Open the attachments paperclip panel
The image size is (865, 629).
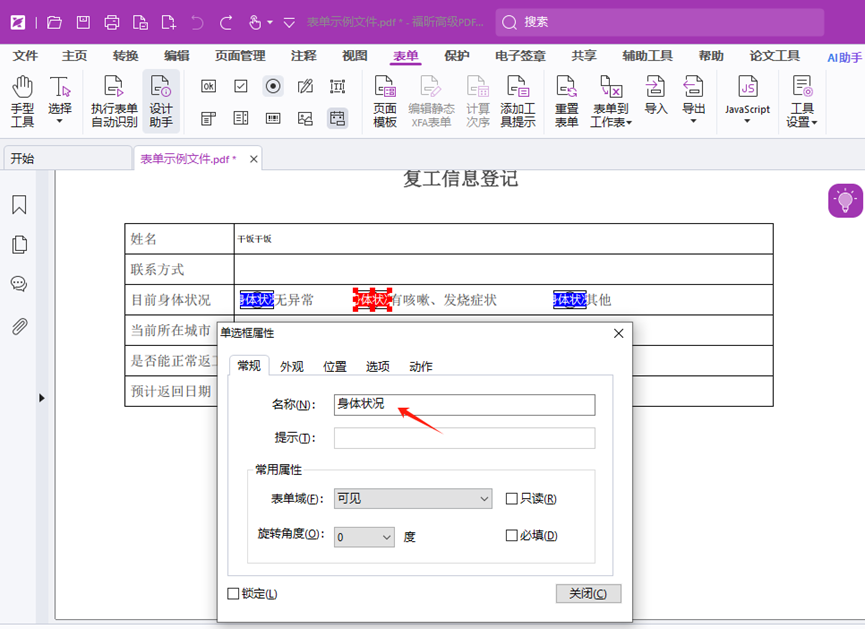[19, 326]
